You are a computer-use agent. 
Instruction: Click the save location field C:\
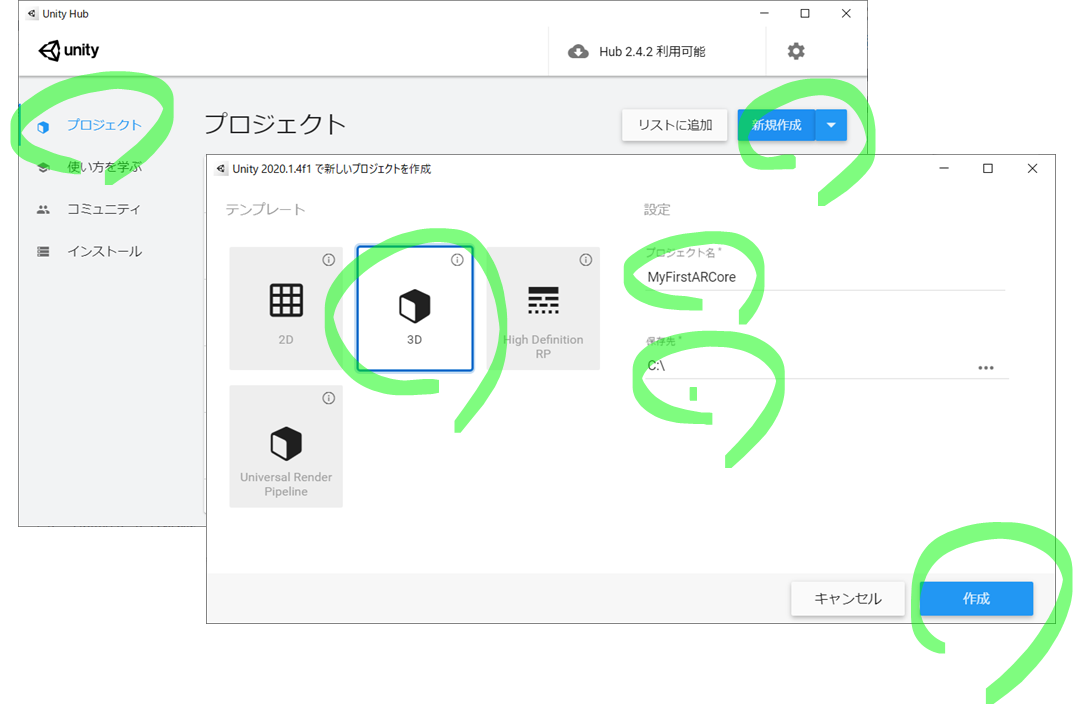[x=807, y=365]
